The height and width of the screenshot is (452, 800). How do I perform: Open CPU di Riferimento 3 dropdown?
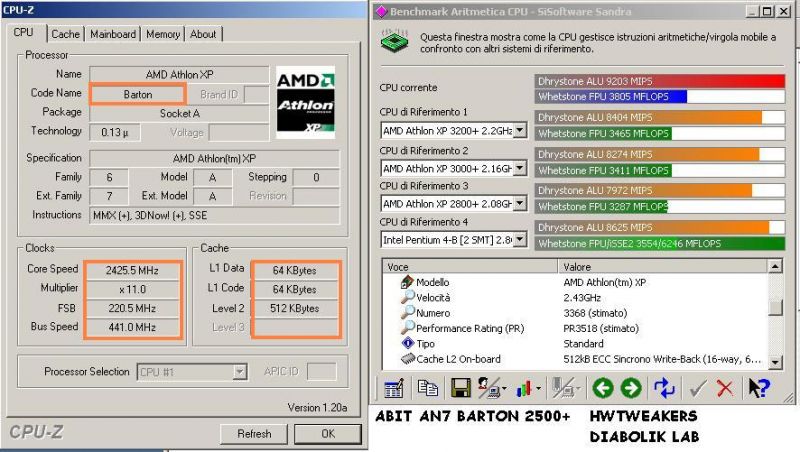[x=519, y=204]
